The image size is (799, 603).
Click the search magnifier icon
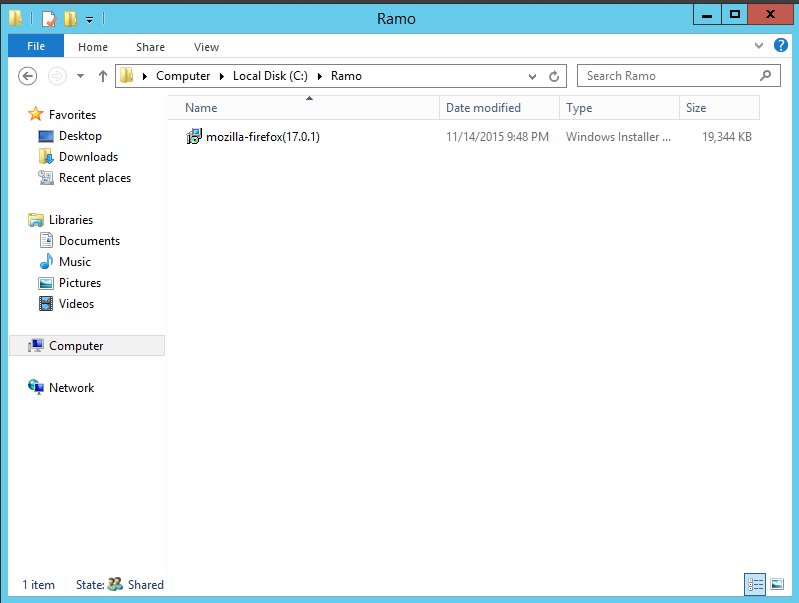point(765,76)
